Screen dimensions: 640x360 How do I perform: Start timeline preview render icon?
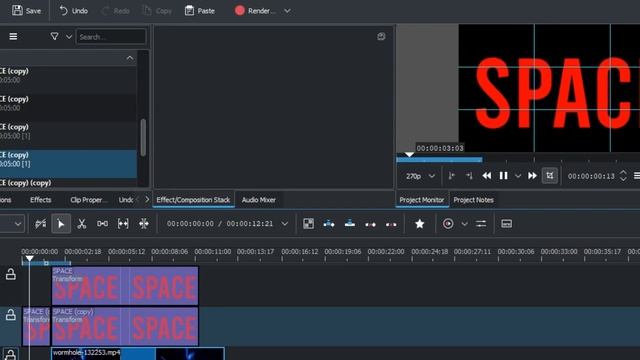(448, 224)
